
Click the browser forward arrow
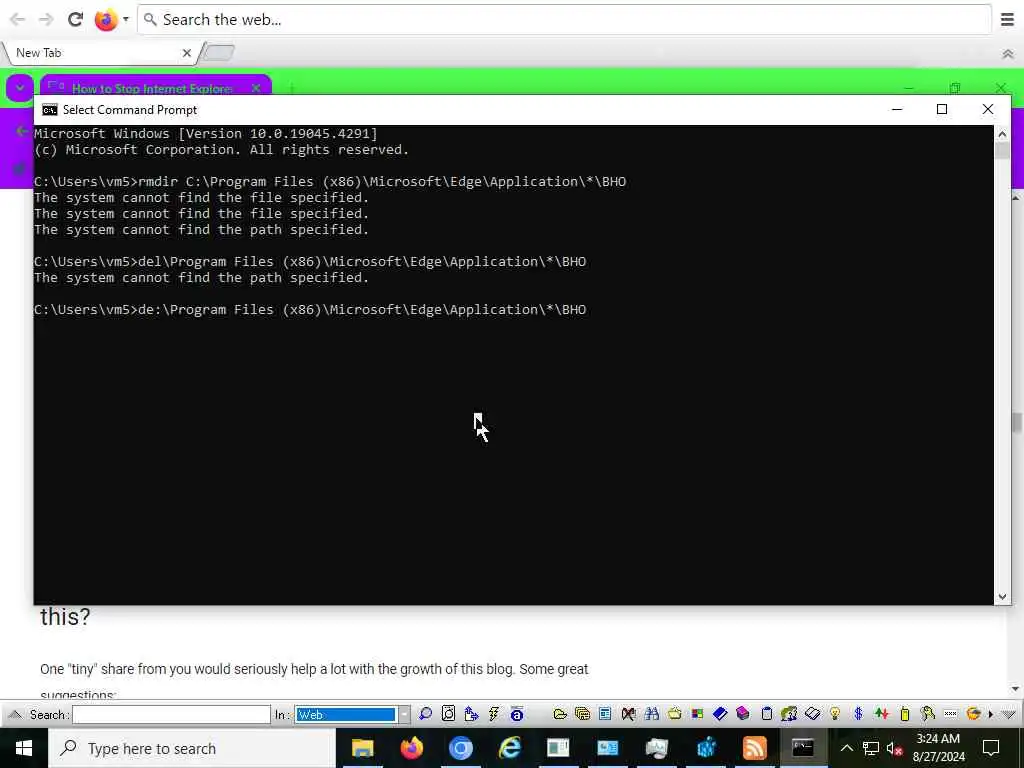(x=46, y=19)
